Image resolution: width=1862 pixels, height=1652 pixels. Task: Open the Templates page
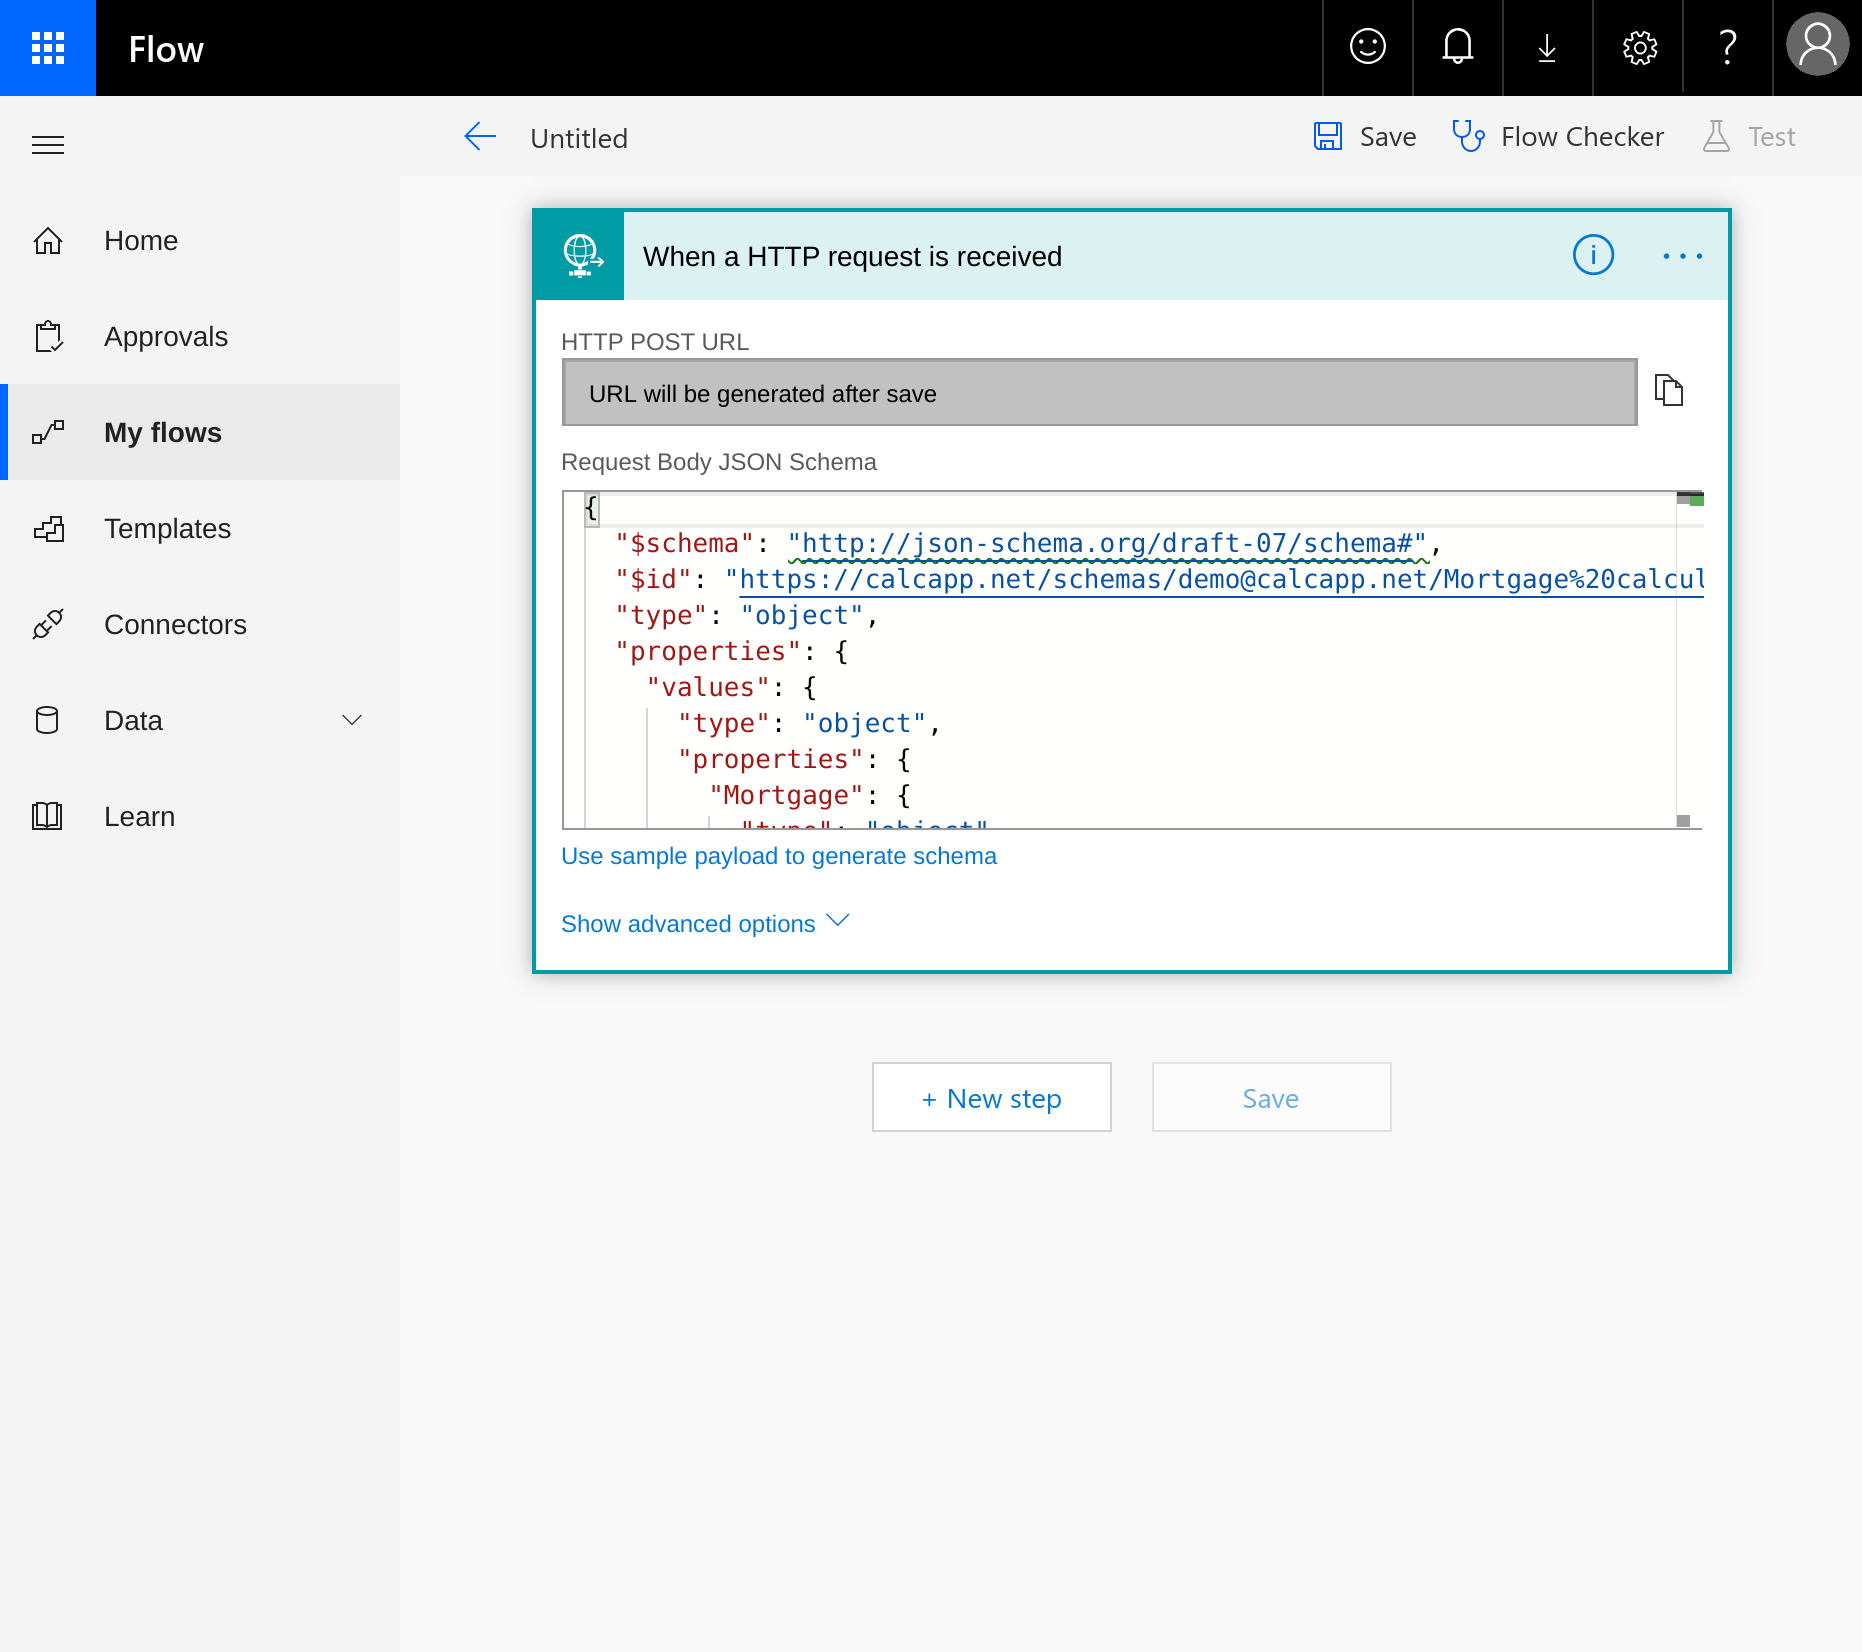(x=200, y=529)
